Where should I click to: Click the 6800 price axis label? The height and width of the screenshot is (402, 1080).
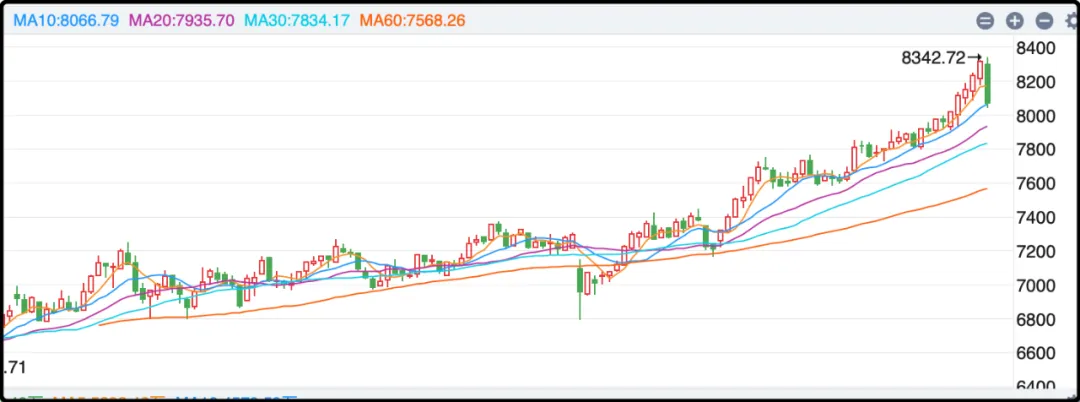coord(1036,320)
